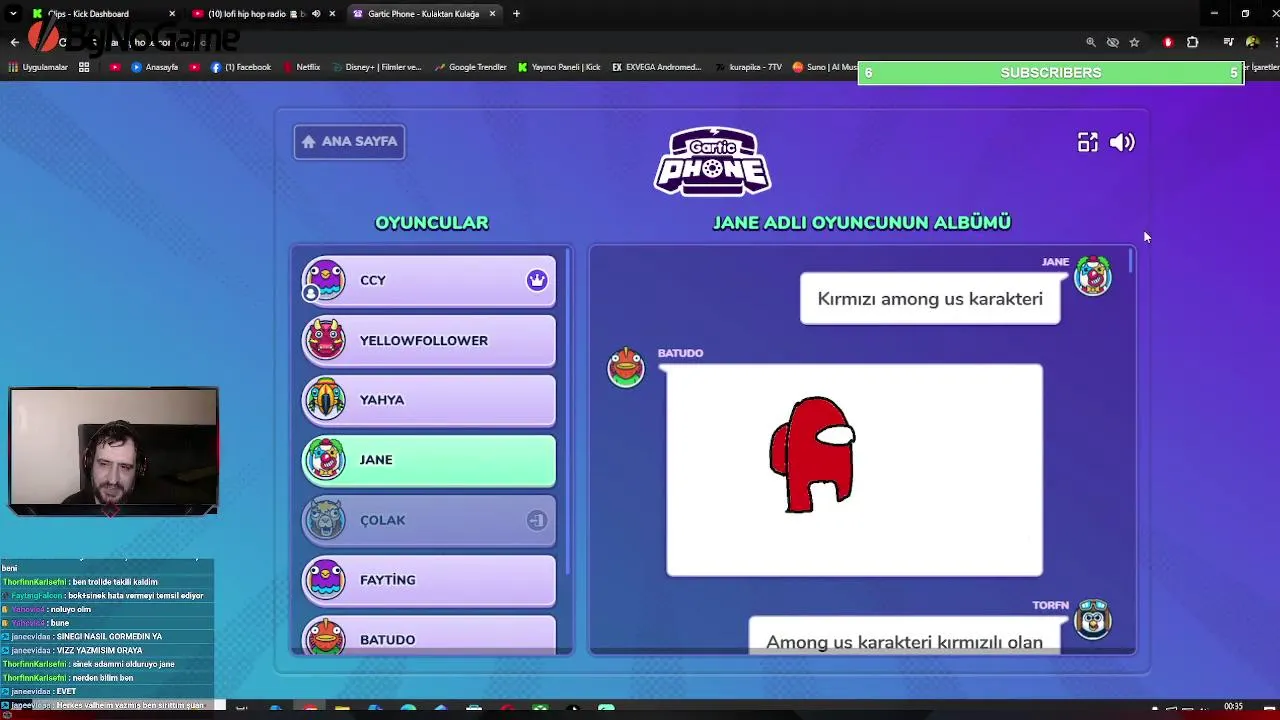Open the browser extensions puzzle menu

tap(1192, 42)
